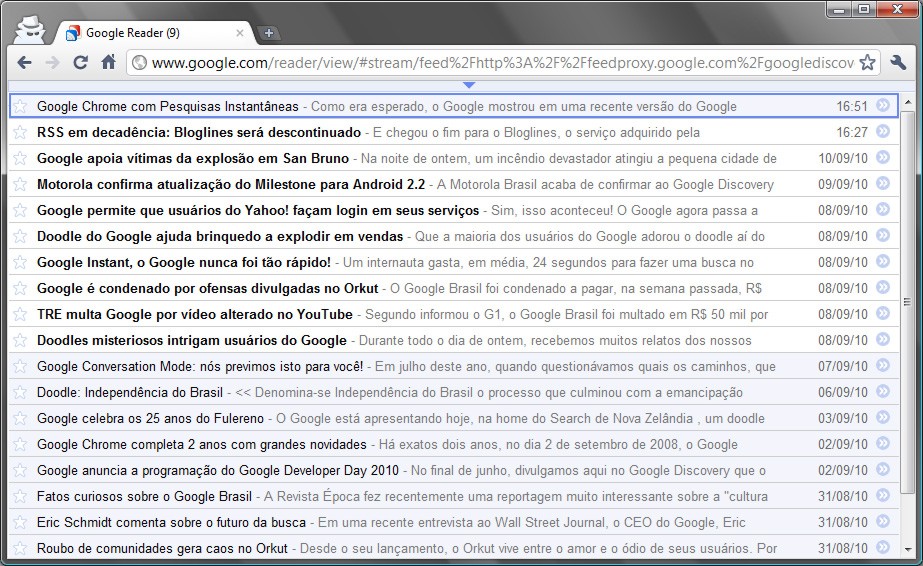
Task: Expand 'Doodle: Independência do Brasil' entry
Action: tap(454, 392)
